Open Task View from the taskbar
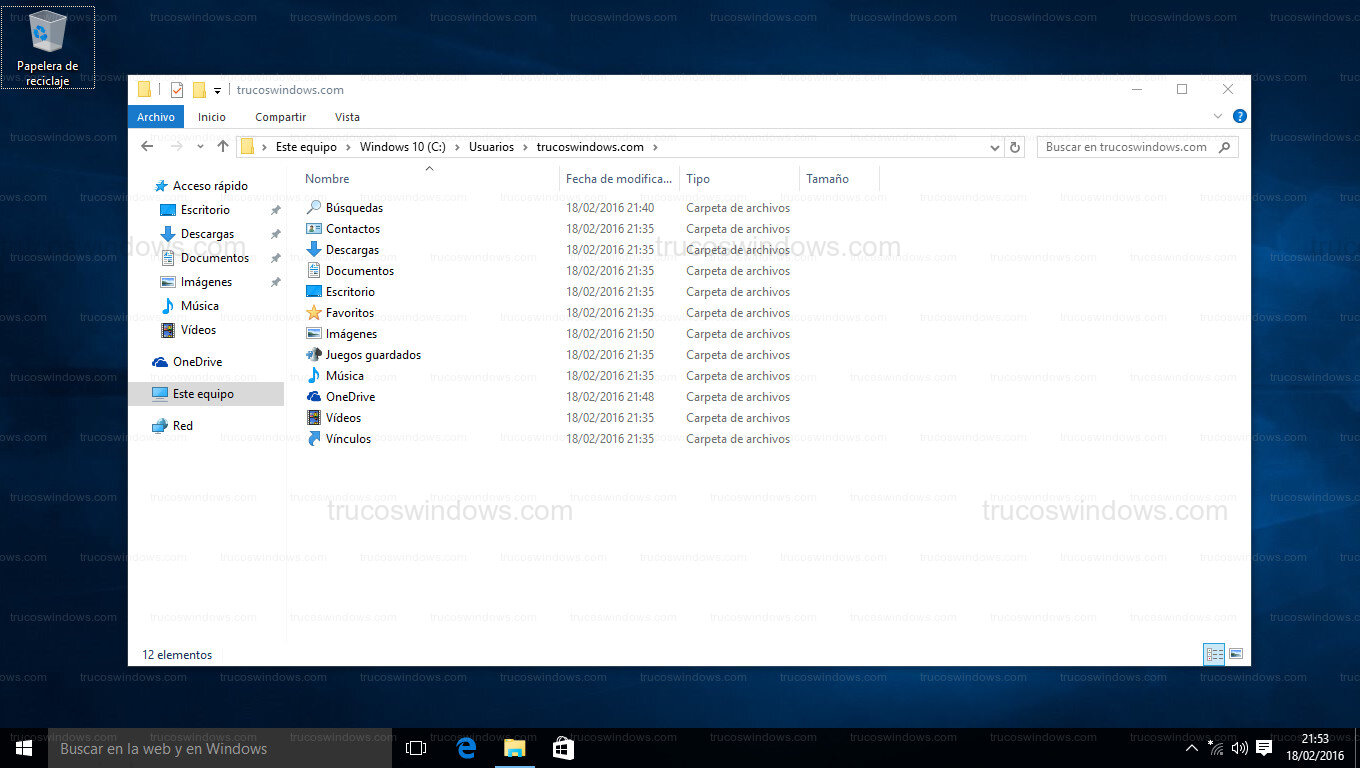 click(x=415, y=747)
